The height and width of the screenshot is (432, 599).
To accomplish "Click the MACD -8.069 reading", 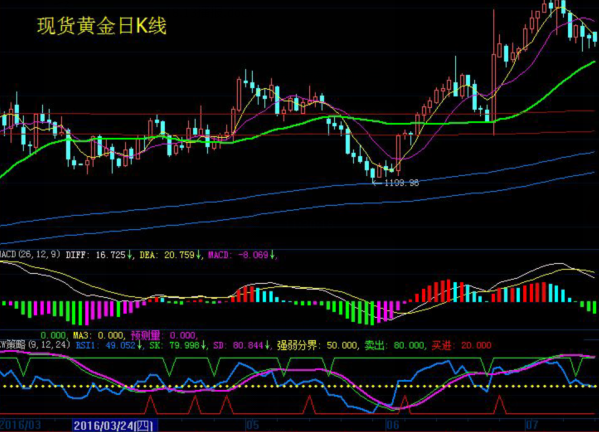I will tap(241, 255).
